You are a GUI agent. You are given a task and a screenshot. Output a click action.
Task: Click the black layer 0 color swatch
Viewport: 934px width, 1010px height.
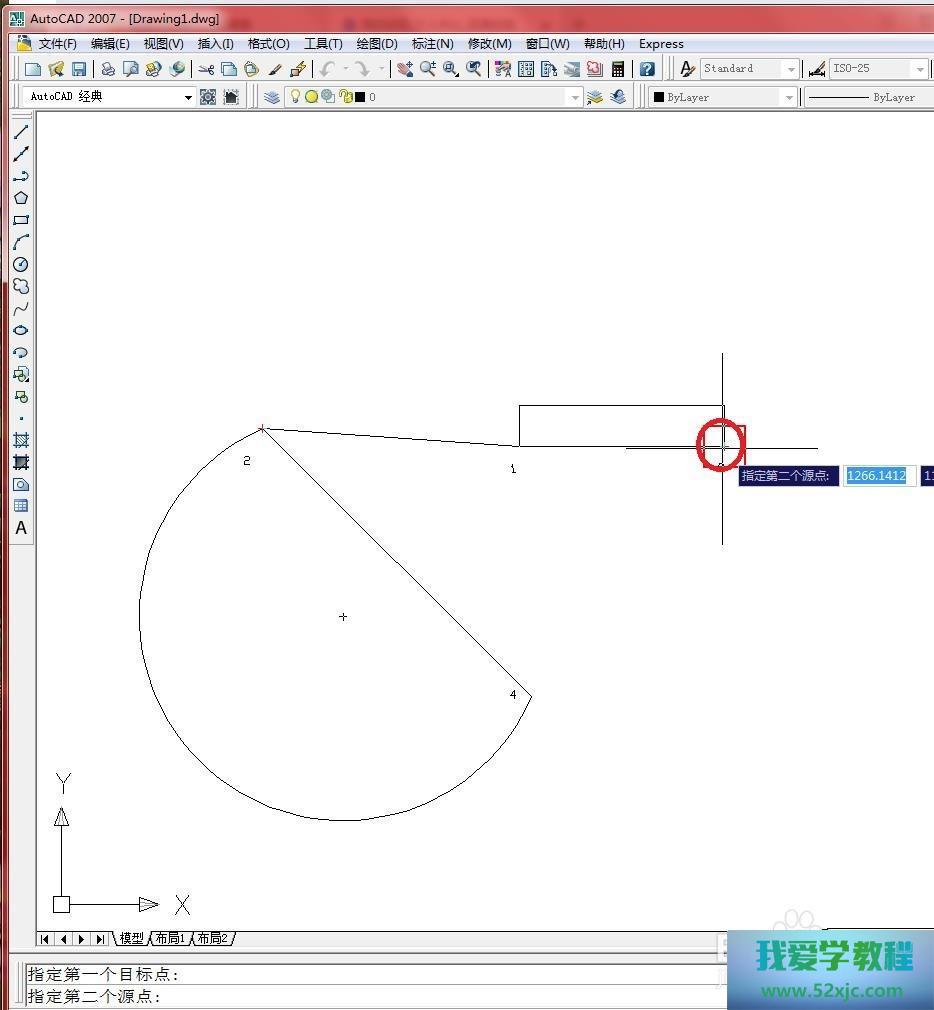[x=360, y=97]
